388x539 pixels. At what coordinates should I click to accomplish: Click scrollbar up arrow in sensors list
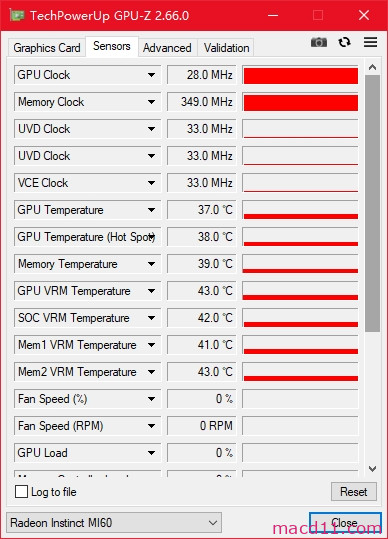[373, 67]
